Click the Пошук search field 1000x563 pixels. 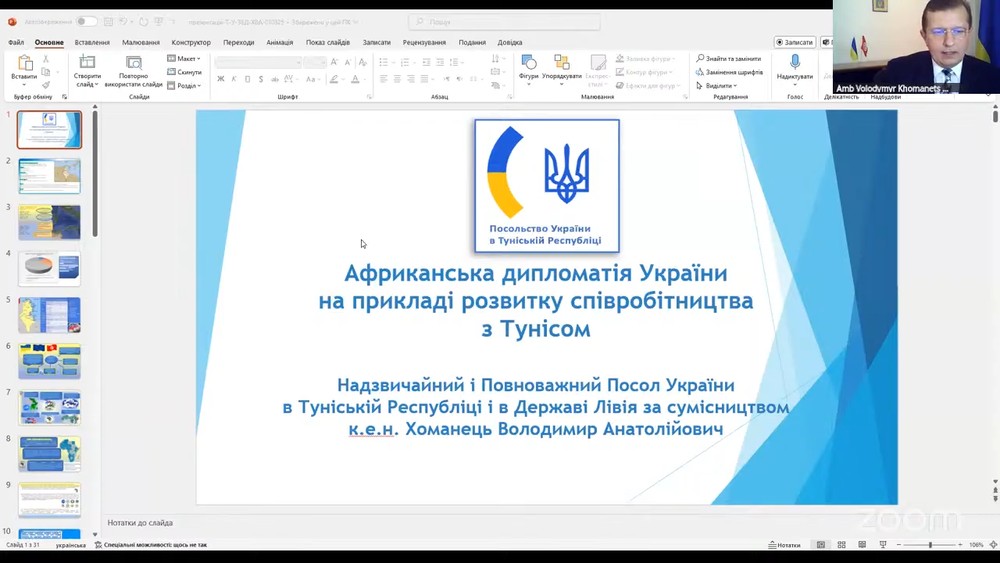(504, 22)
